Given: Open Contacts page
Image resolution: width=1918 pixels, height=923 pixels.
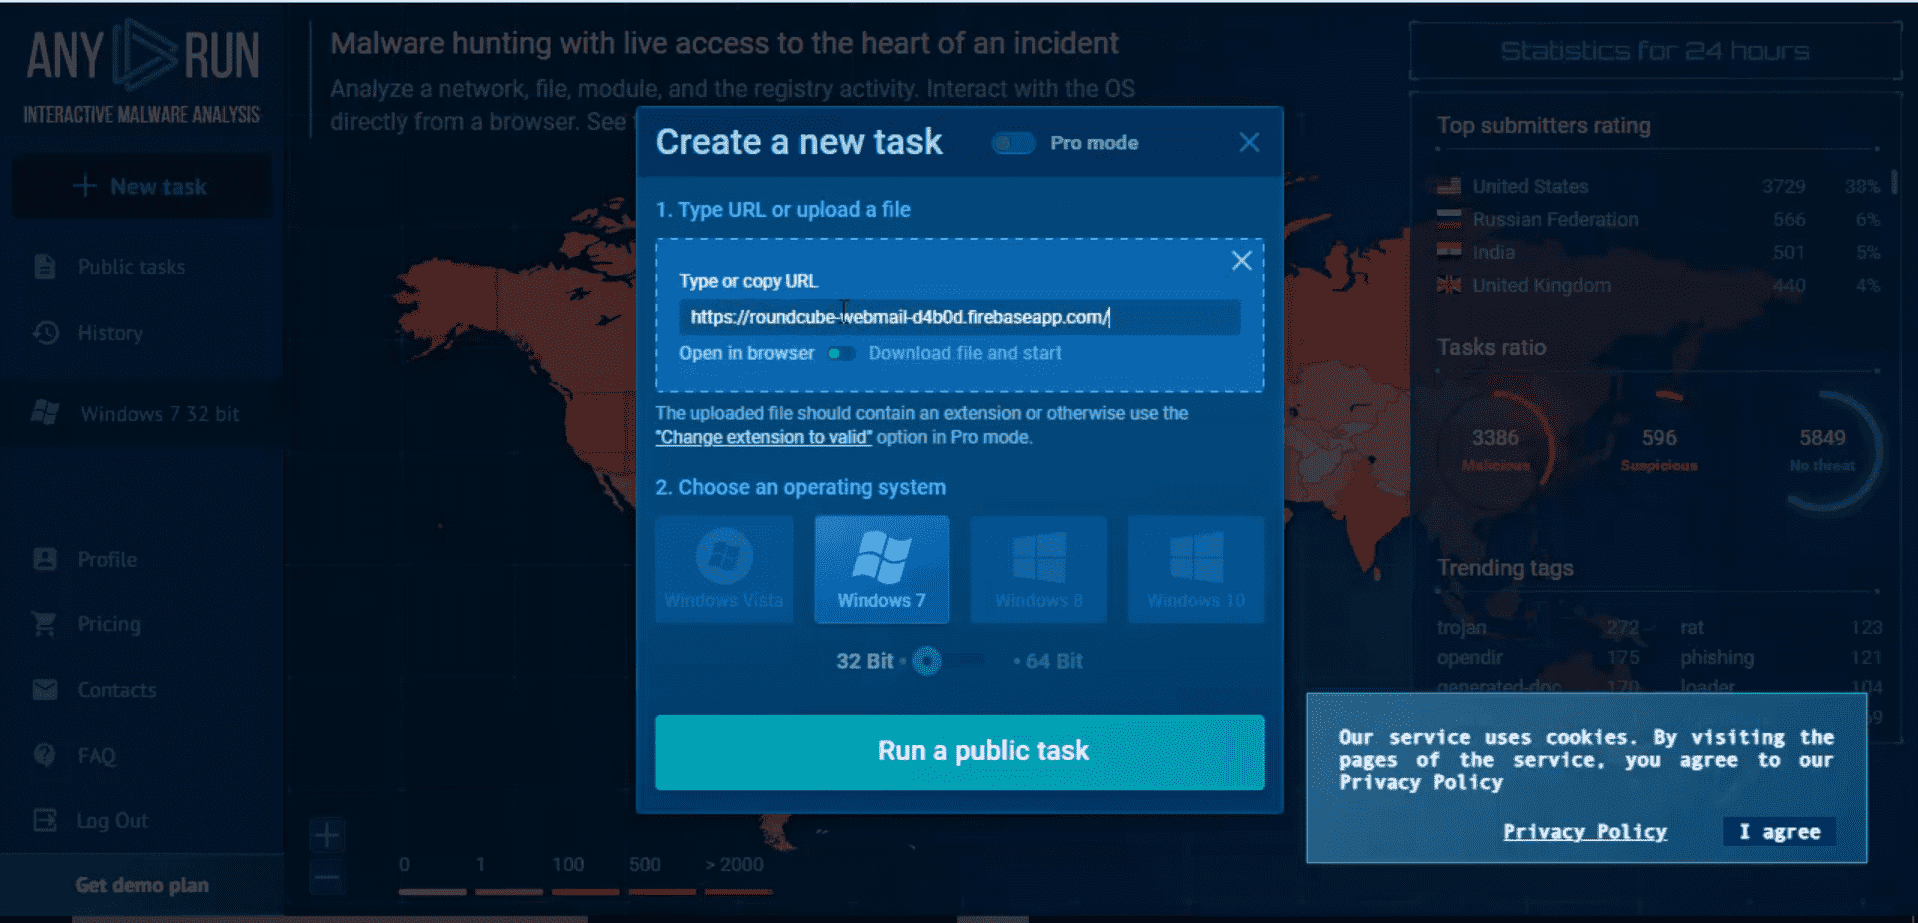Looking at the screenshot, I should (117, 690).
